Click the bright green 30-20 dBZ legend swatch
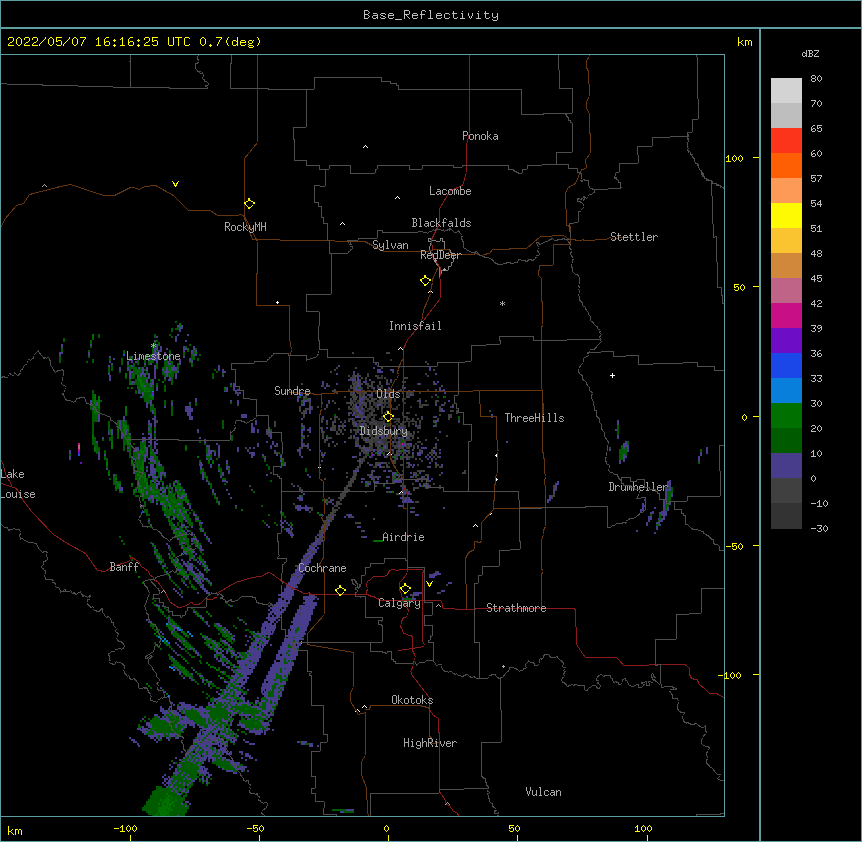Viewport: 862px width, 842px height. click(x=786, y=416)
